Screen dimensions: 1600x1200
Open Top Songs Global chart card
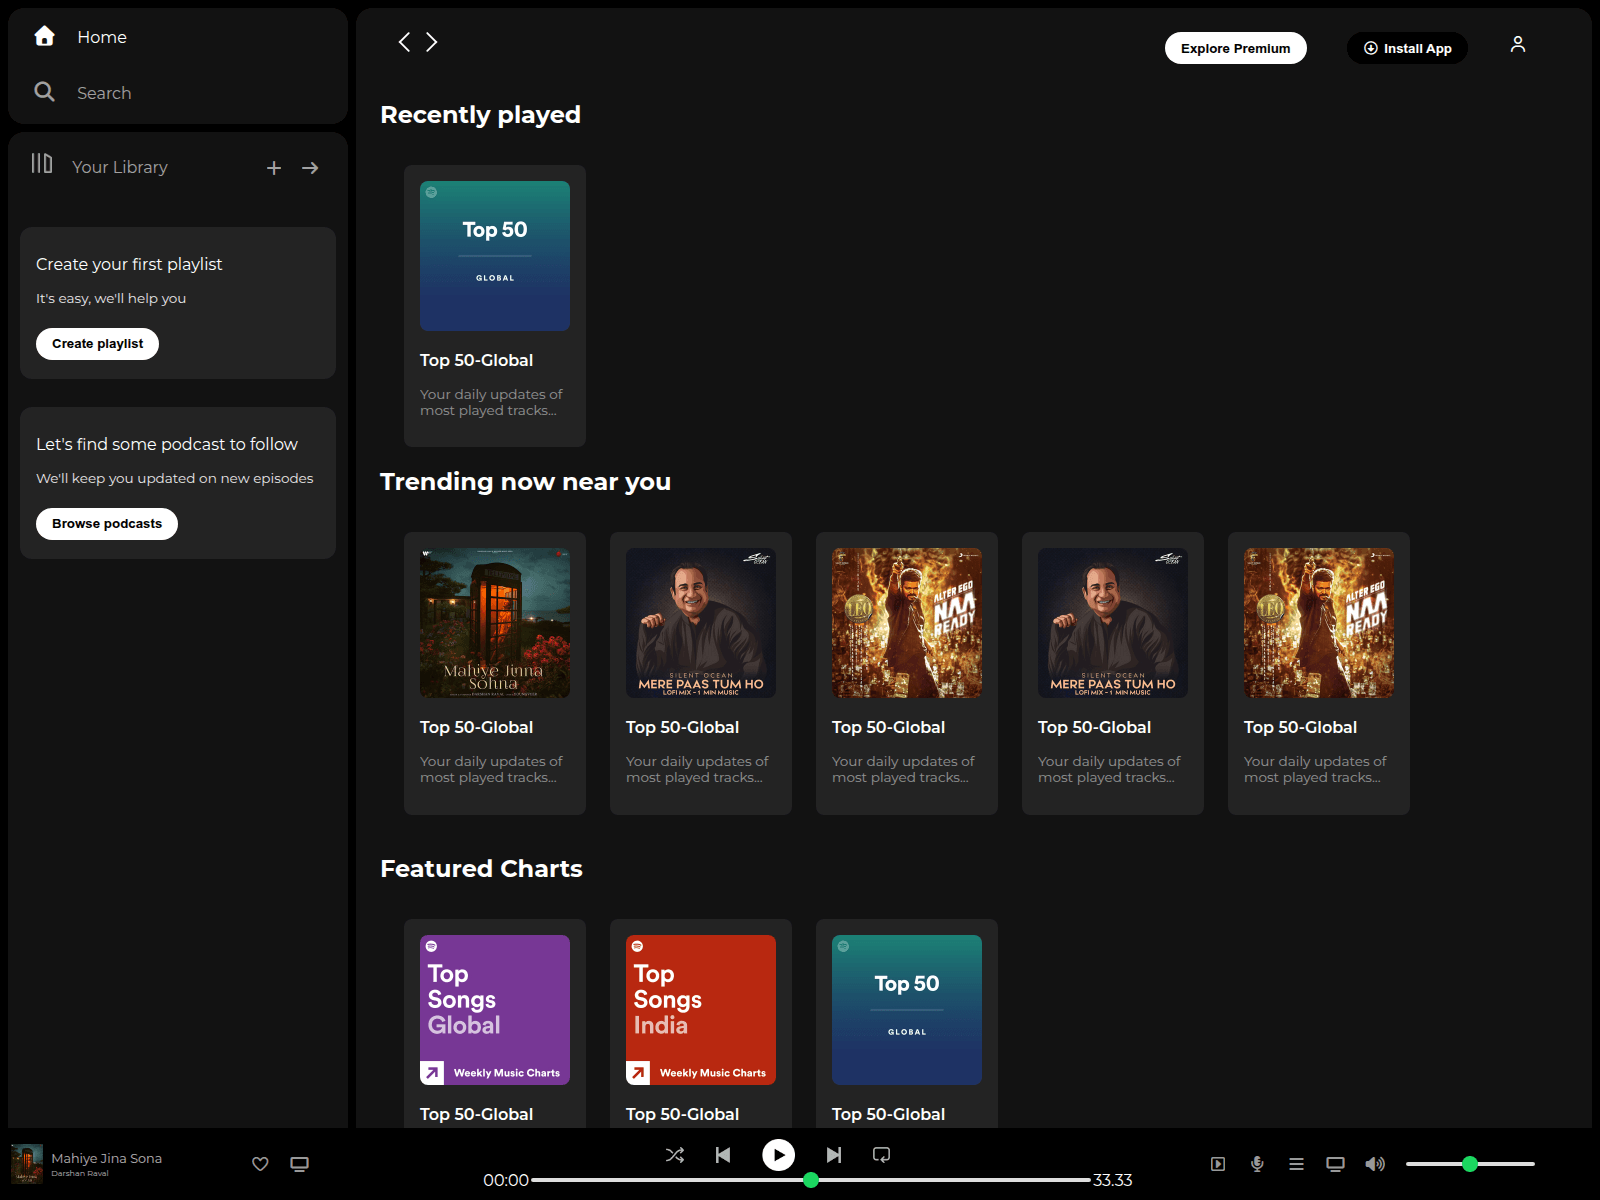pyautogui.click(x=495, y=1023)
